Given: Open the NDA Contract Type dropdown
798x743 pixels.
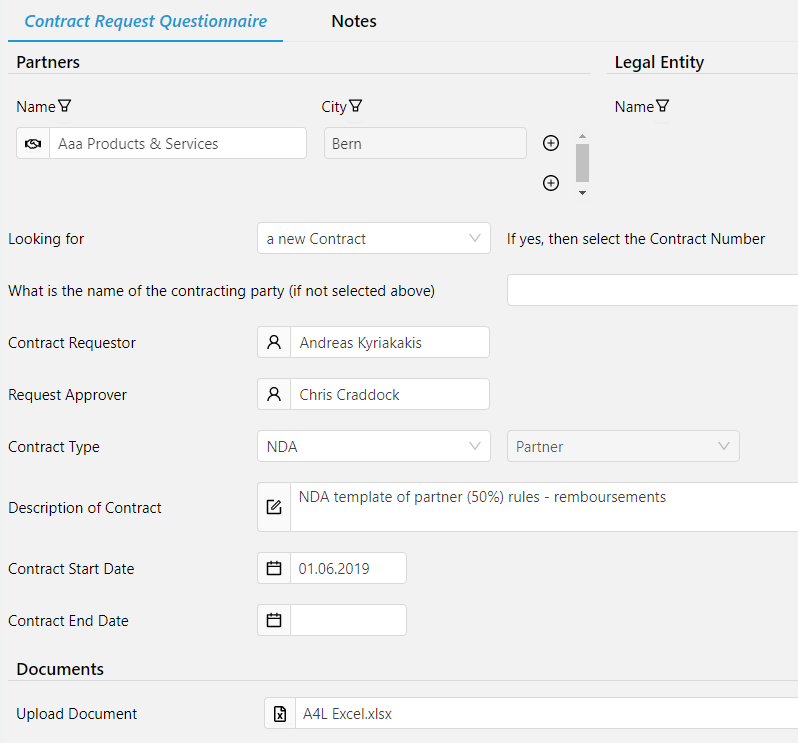Looking at the screenshot, I should point(475,447).
